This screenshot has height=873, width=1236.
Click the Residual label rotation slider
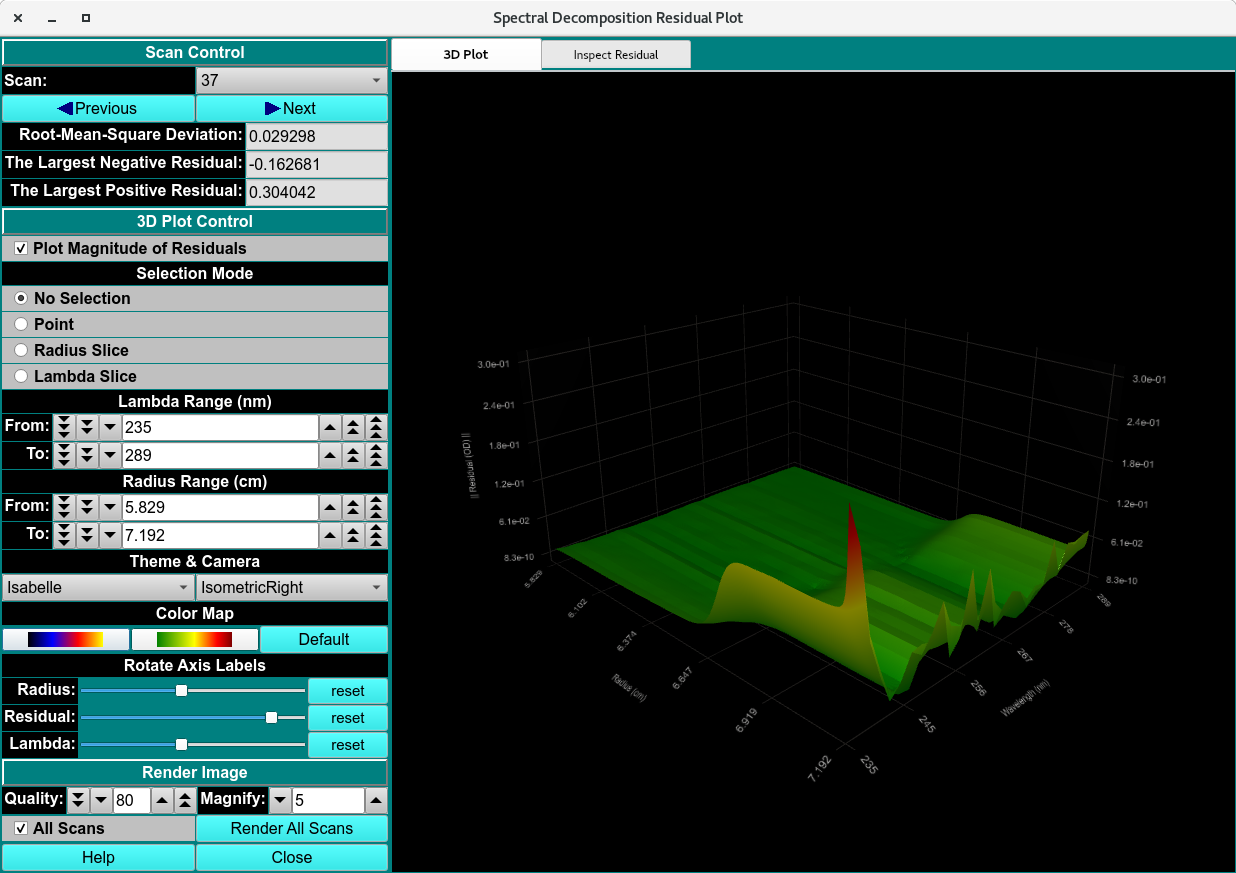click(193, 717)
